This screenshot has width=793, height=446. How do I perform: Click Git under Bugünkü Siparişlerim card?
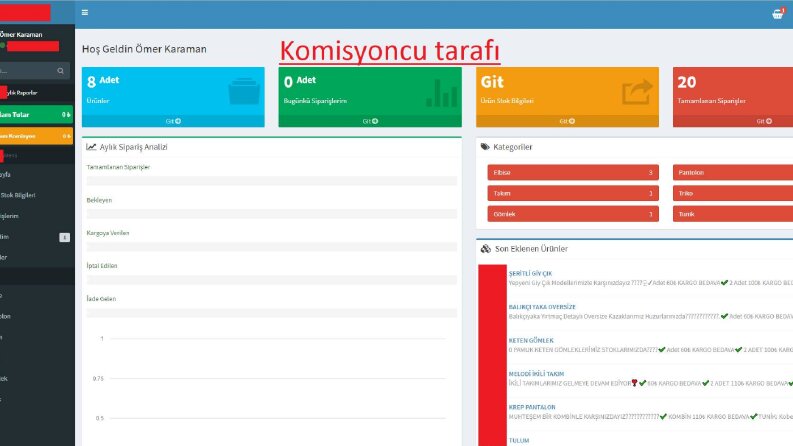click(x=370, y=121)
